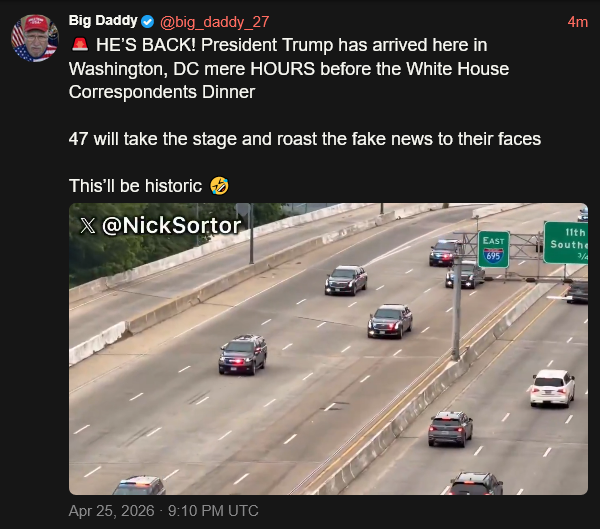Click the rolling laughing emoji
The width and height of the screenshot is (600, 529).
[x=220, y=186]
